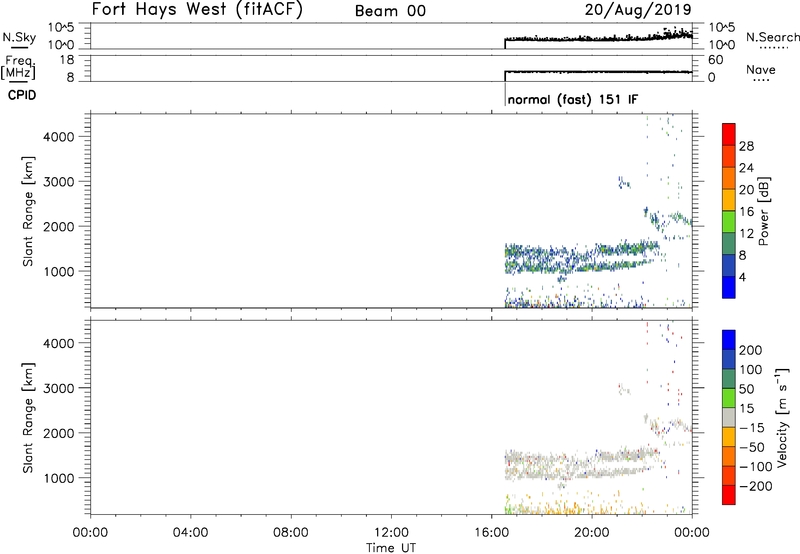
Task: Click the 'Velocity [m s-1]' axis label
Action: [x=782, y=417]
